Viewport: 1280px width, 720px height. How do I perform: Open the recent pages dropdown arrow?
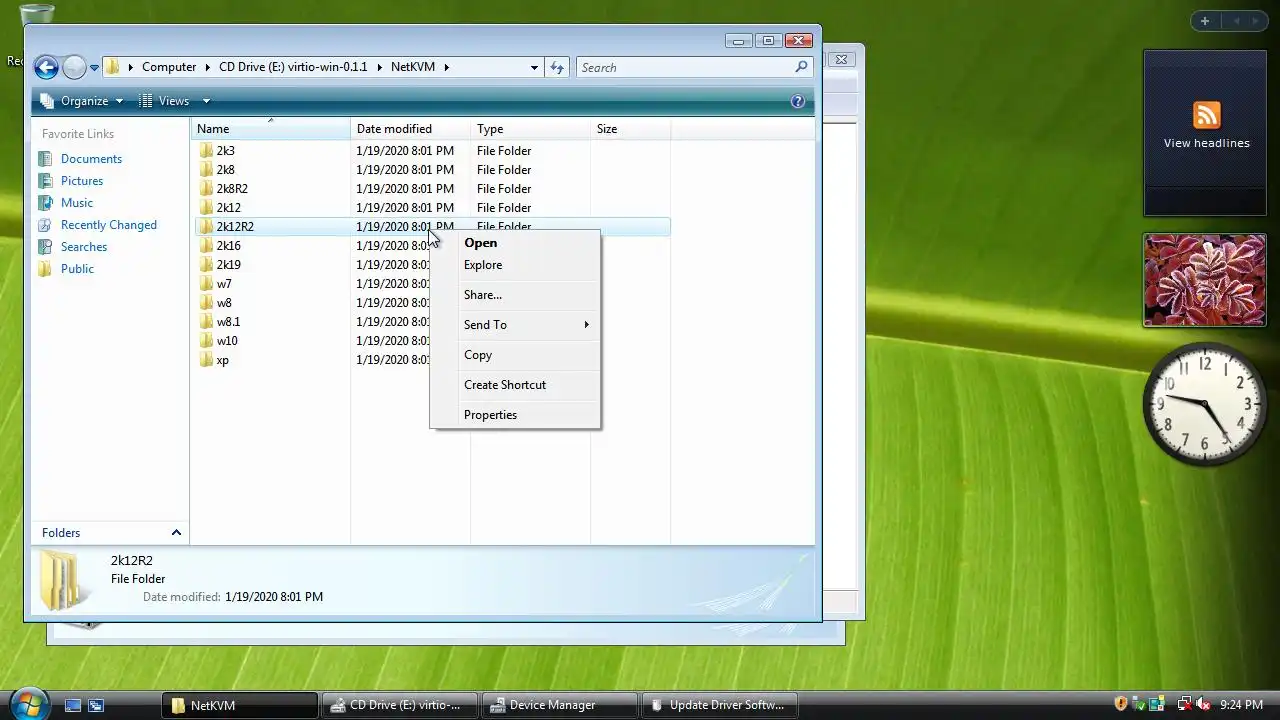click(94, 68)
